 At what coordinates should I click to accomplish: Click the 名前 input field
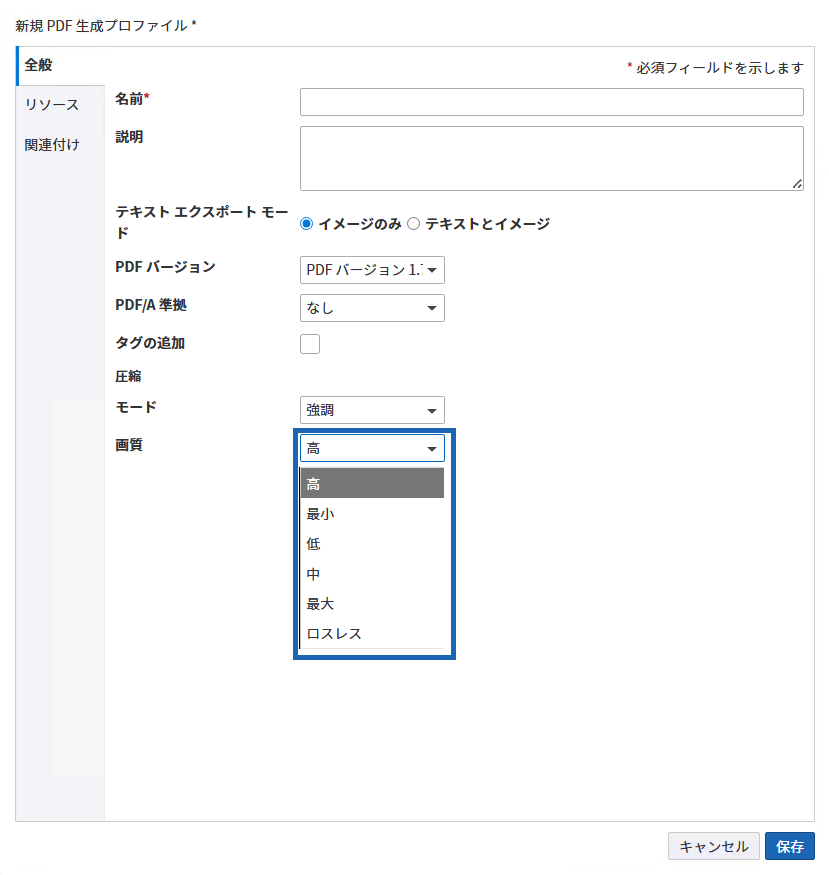(551, 101)
